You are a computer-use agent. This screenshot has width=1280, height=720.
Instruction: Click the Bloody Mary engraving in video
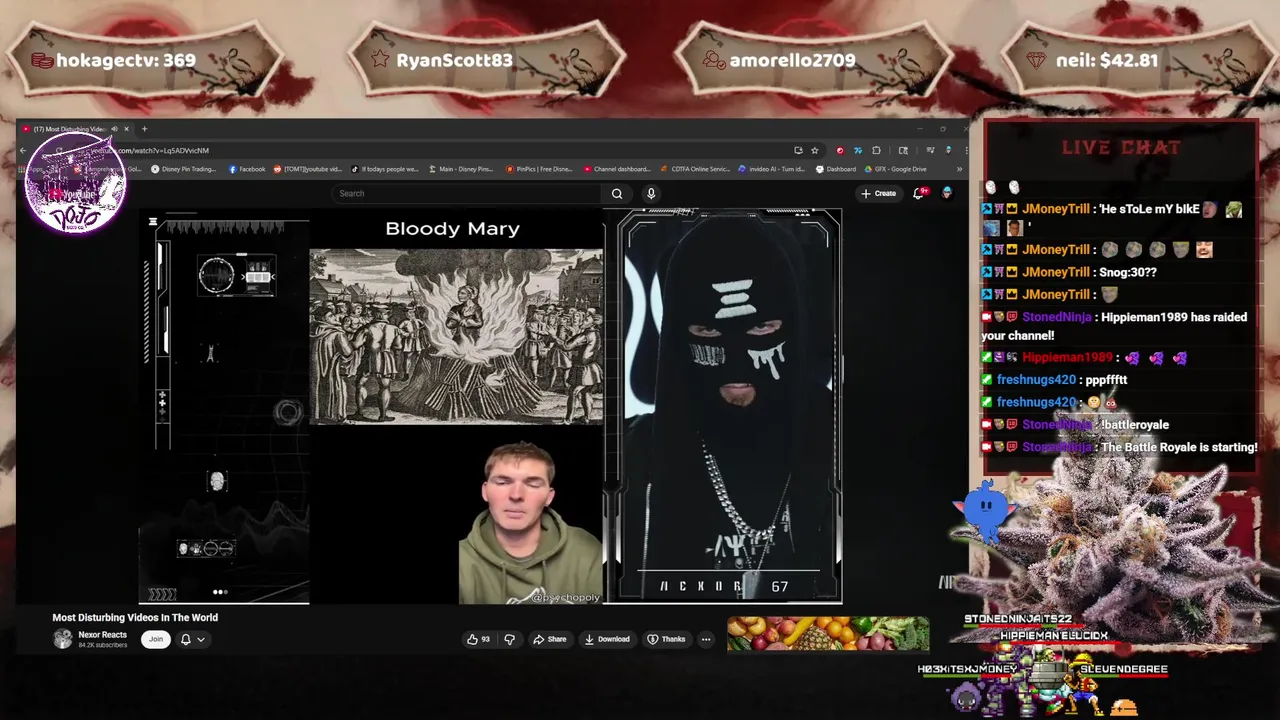[456, 337]
